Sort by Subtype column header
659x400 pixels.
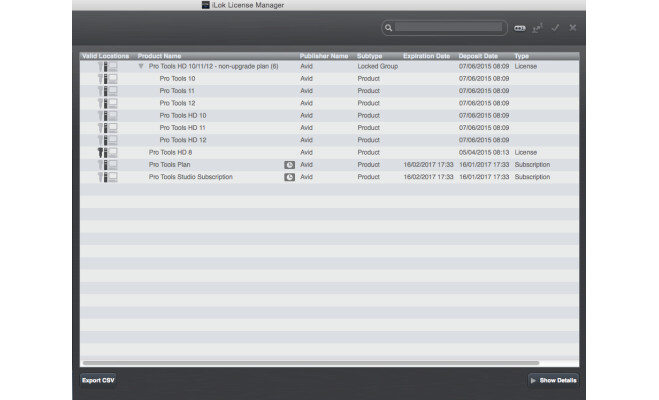[x=369, y=56]
